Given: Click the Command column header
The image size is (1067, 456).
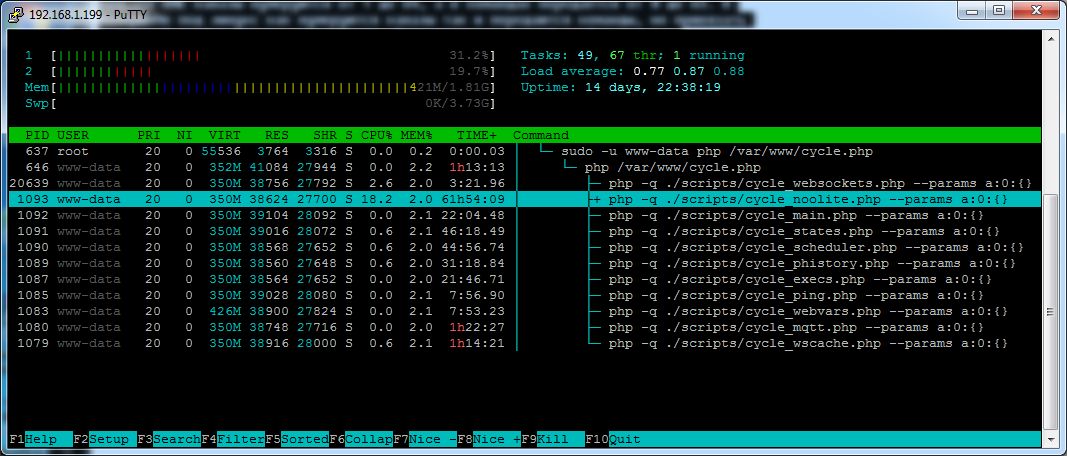Looking at the screenshot, I should tap(541, 135).
